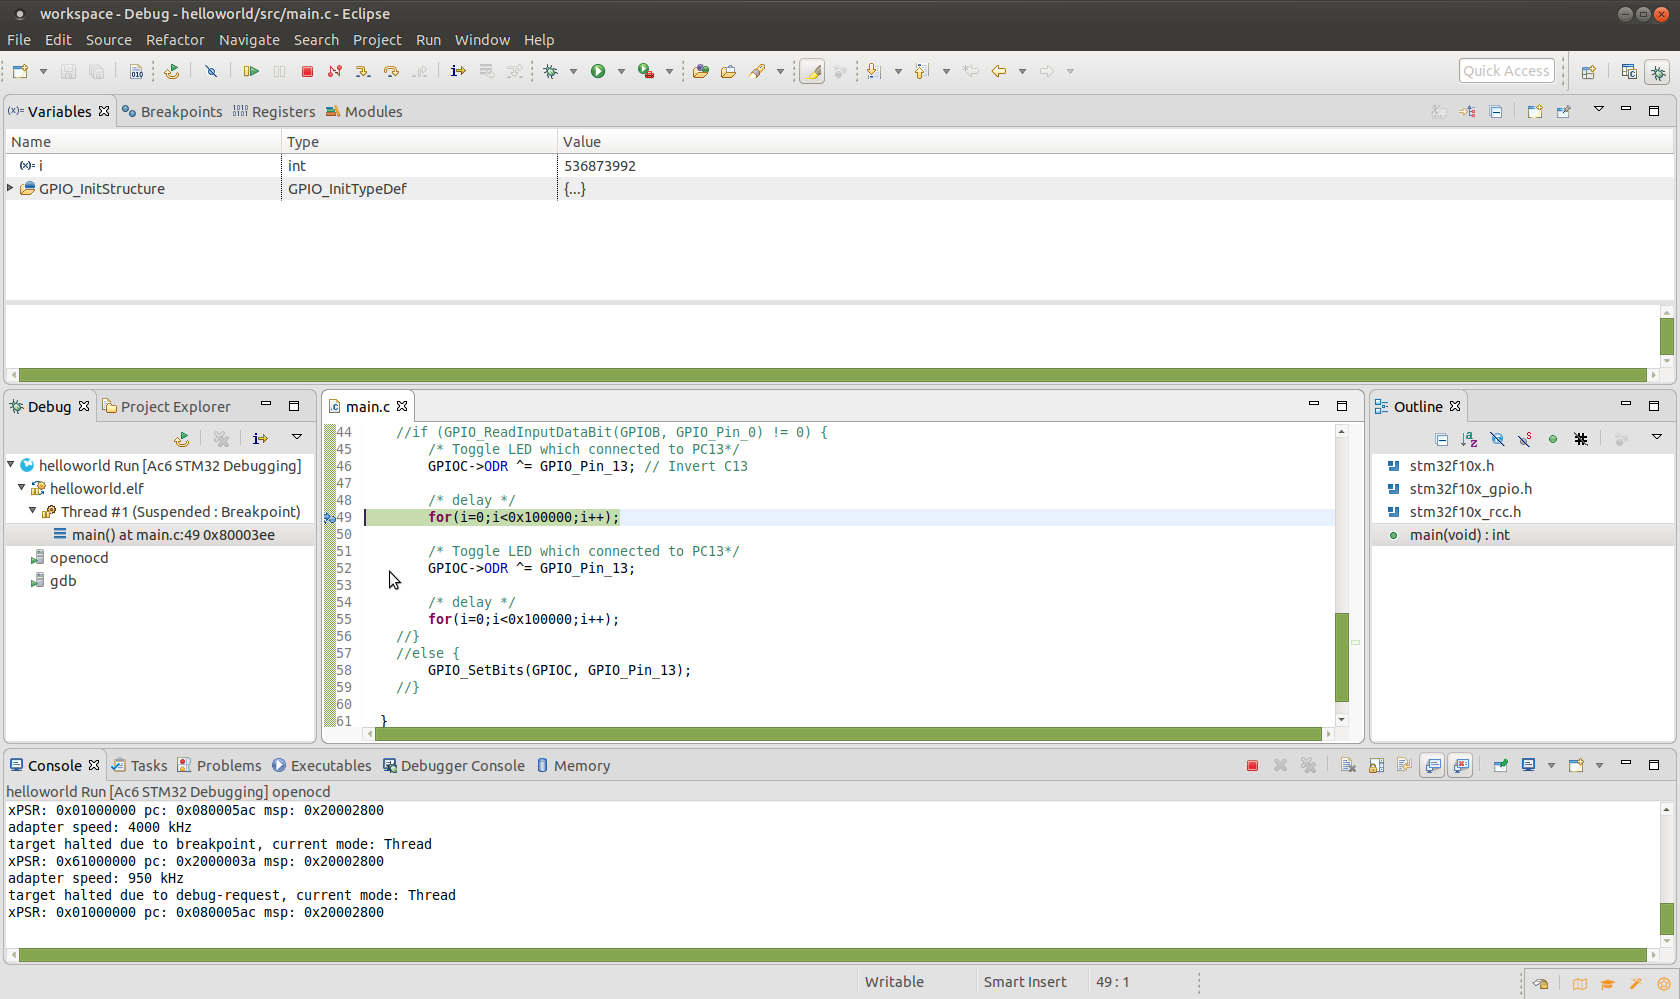
Task: Toggle Scroll Lock in the Console
Action: [1377, 765]
